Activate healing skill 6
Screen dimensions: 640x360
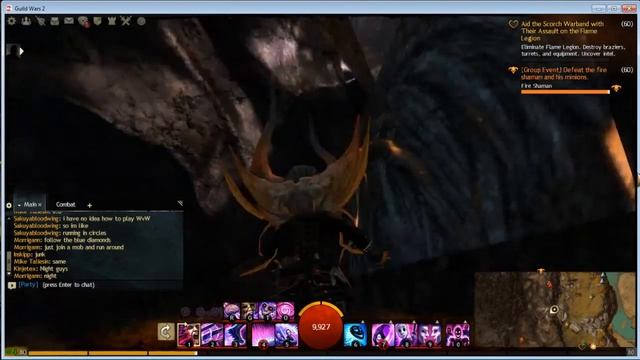[x=355, y=335]
